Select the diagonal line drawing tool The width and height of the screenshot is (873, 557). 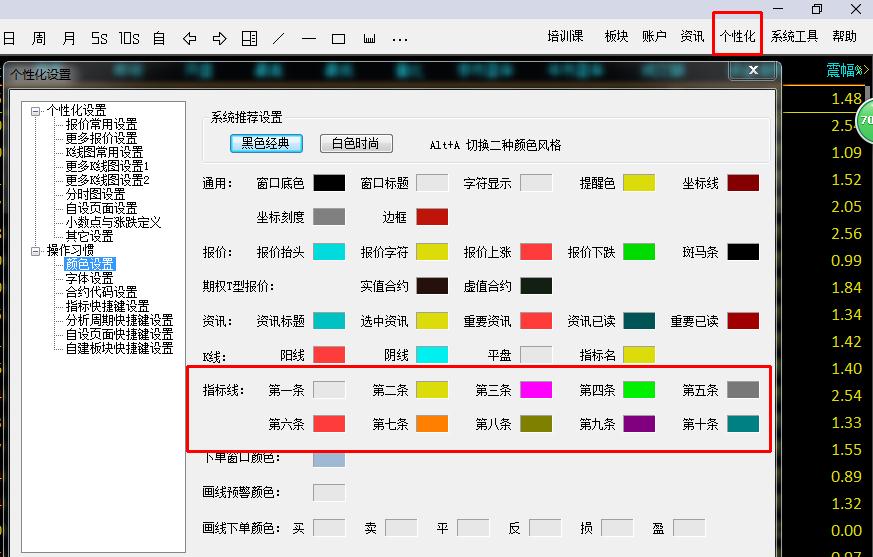[279, 39]
